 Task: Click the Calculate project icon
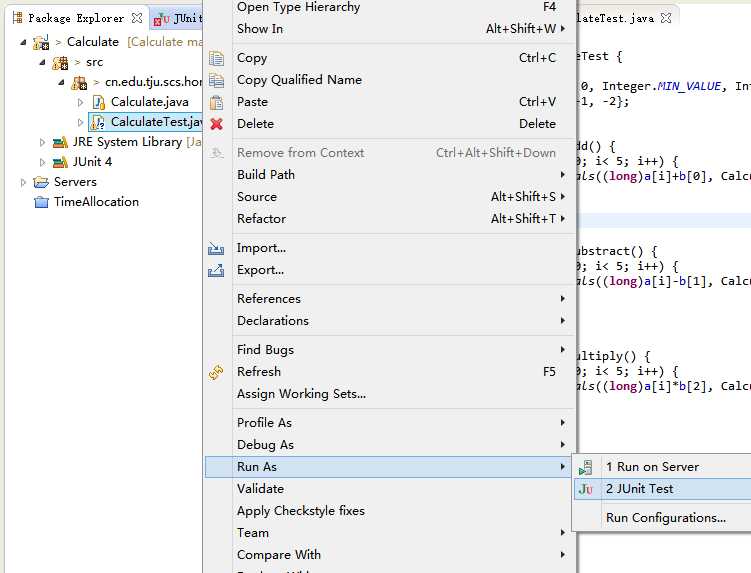pyautogui.click(x=41, y=42)
